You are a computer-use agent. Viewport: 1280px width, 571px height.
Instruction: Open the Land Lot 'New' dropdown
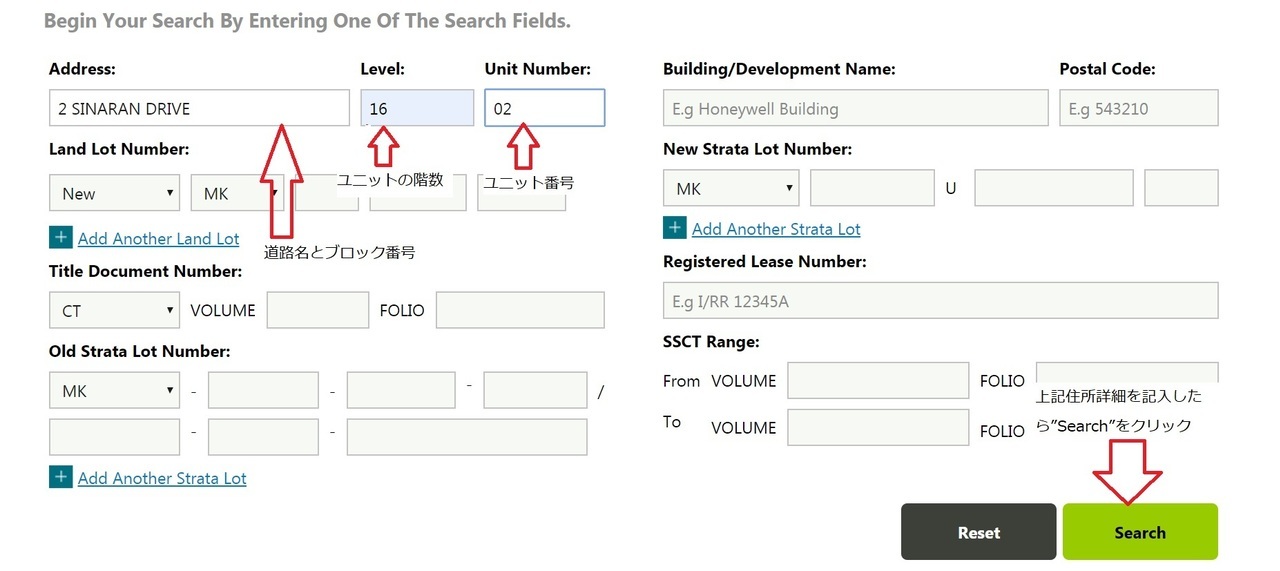tap(115, 193)
